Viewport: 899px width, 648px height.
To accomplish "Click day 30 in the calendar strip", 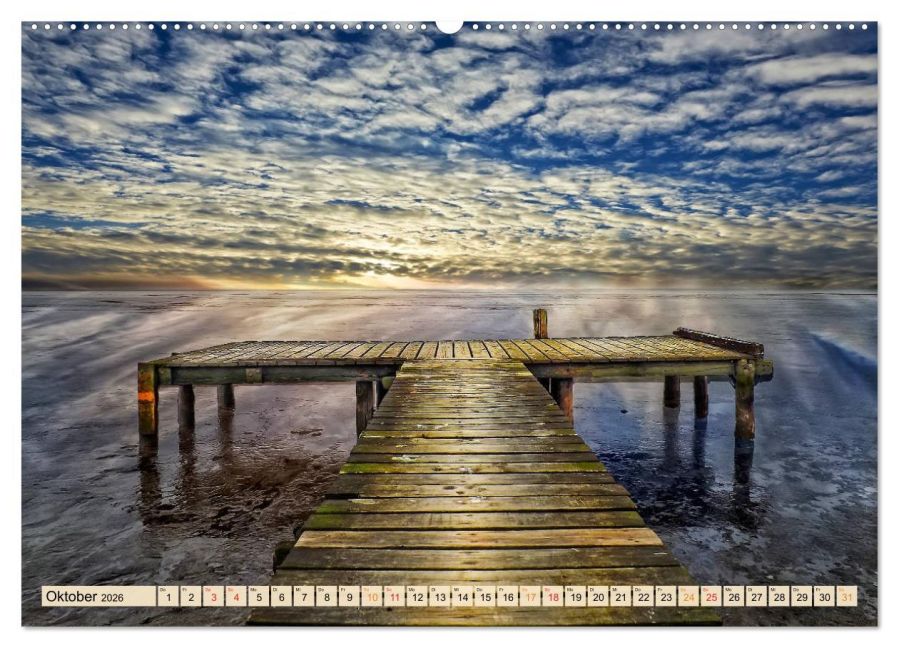I will [x=824, y=597].
